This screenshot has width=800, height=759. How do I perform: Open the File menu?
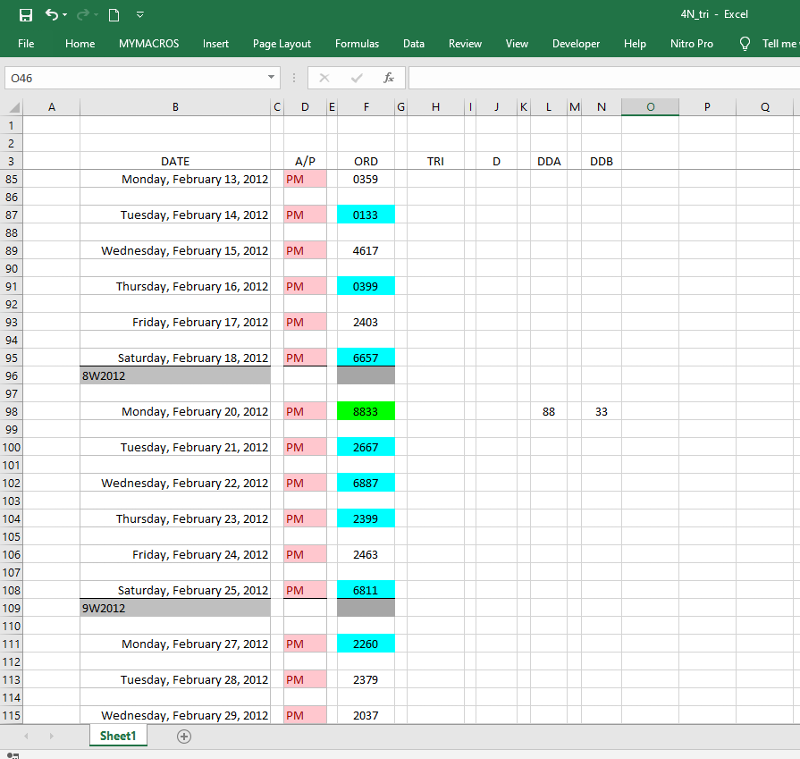tap(26, 44)
